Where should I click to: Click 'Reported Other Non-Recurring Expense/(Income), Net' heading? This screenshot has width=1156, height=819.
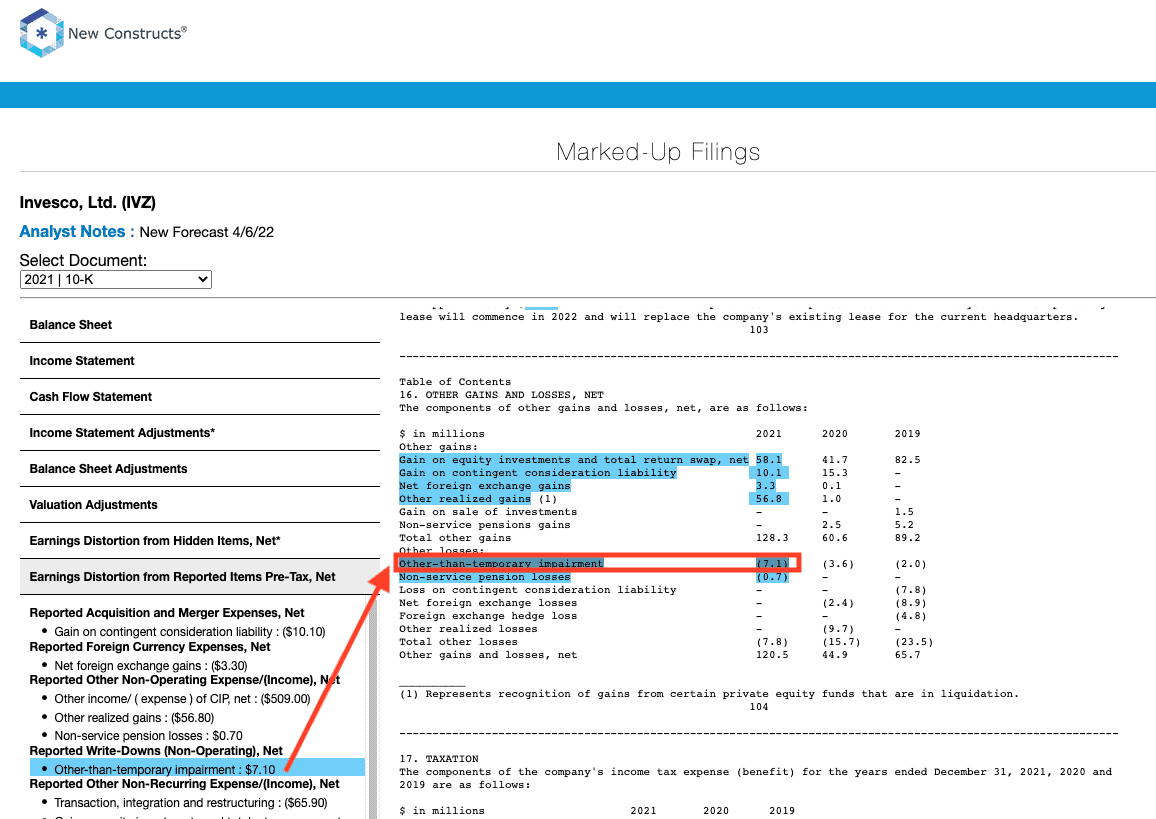point(184,784)
